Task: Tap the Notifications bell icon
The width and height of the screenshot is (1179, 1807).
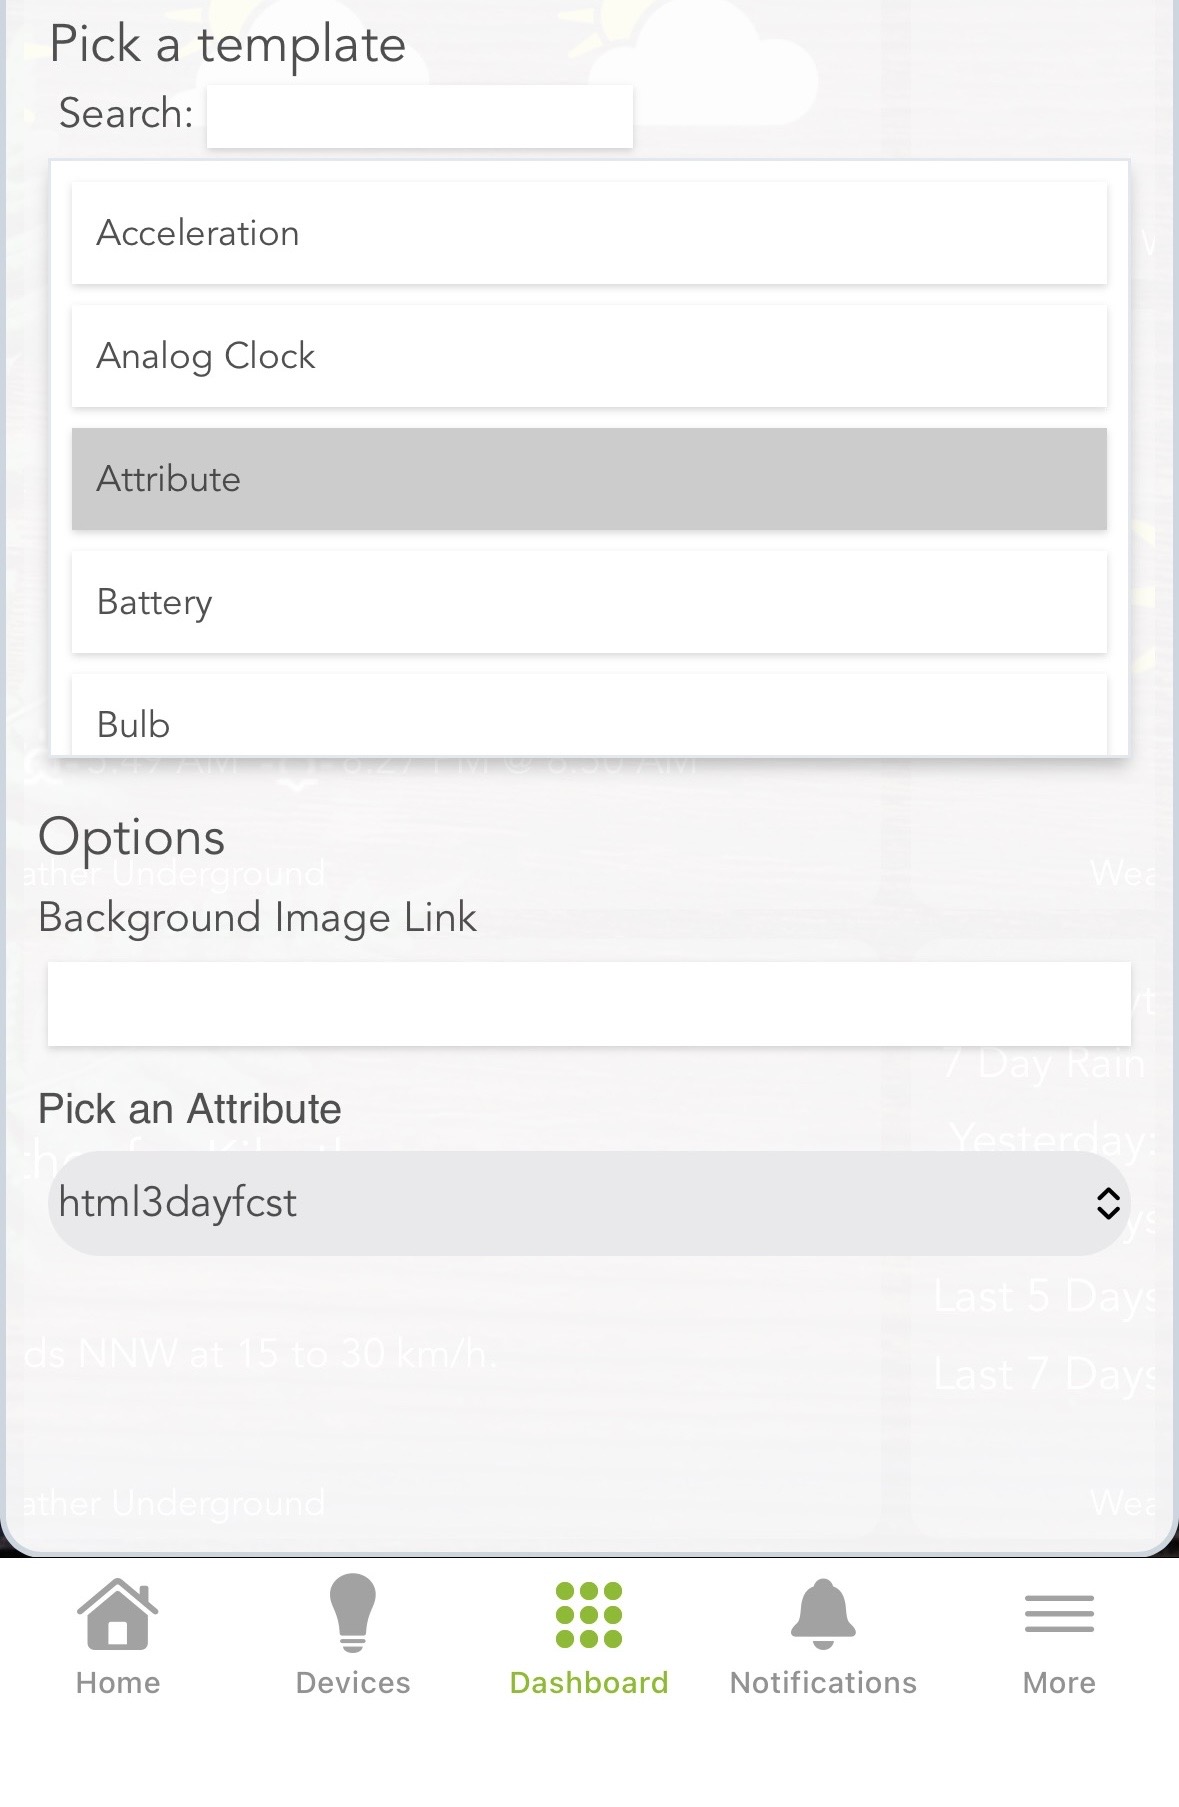Action: 823,1613
